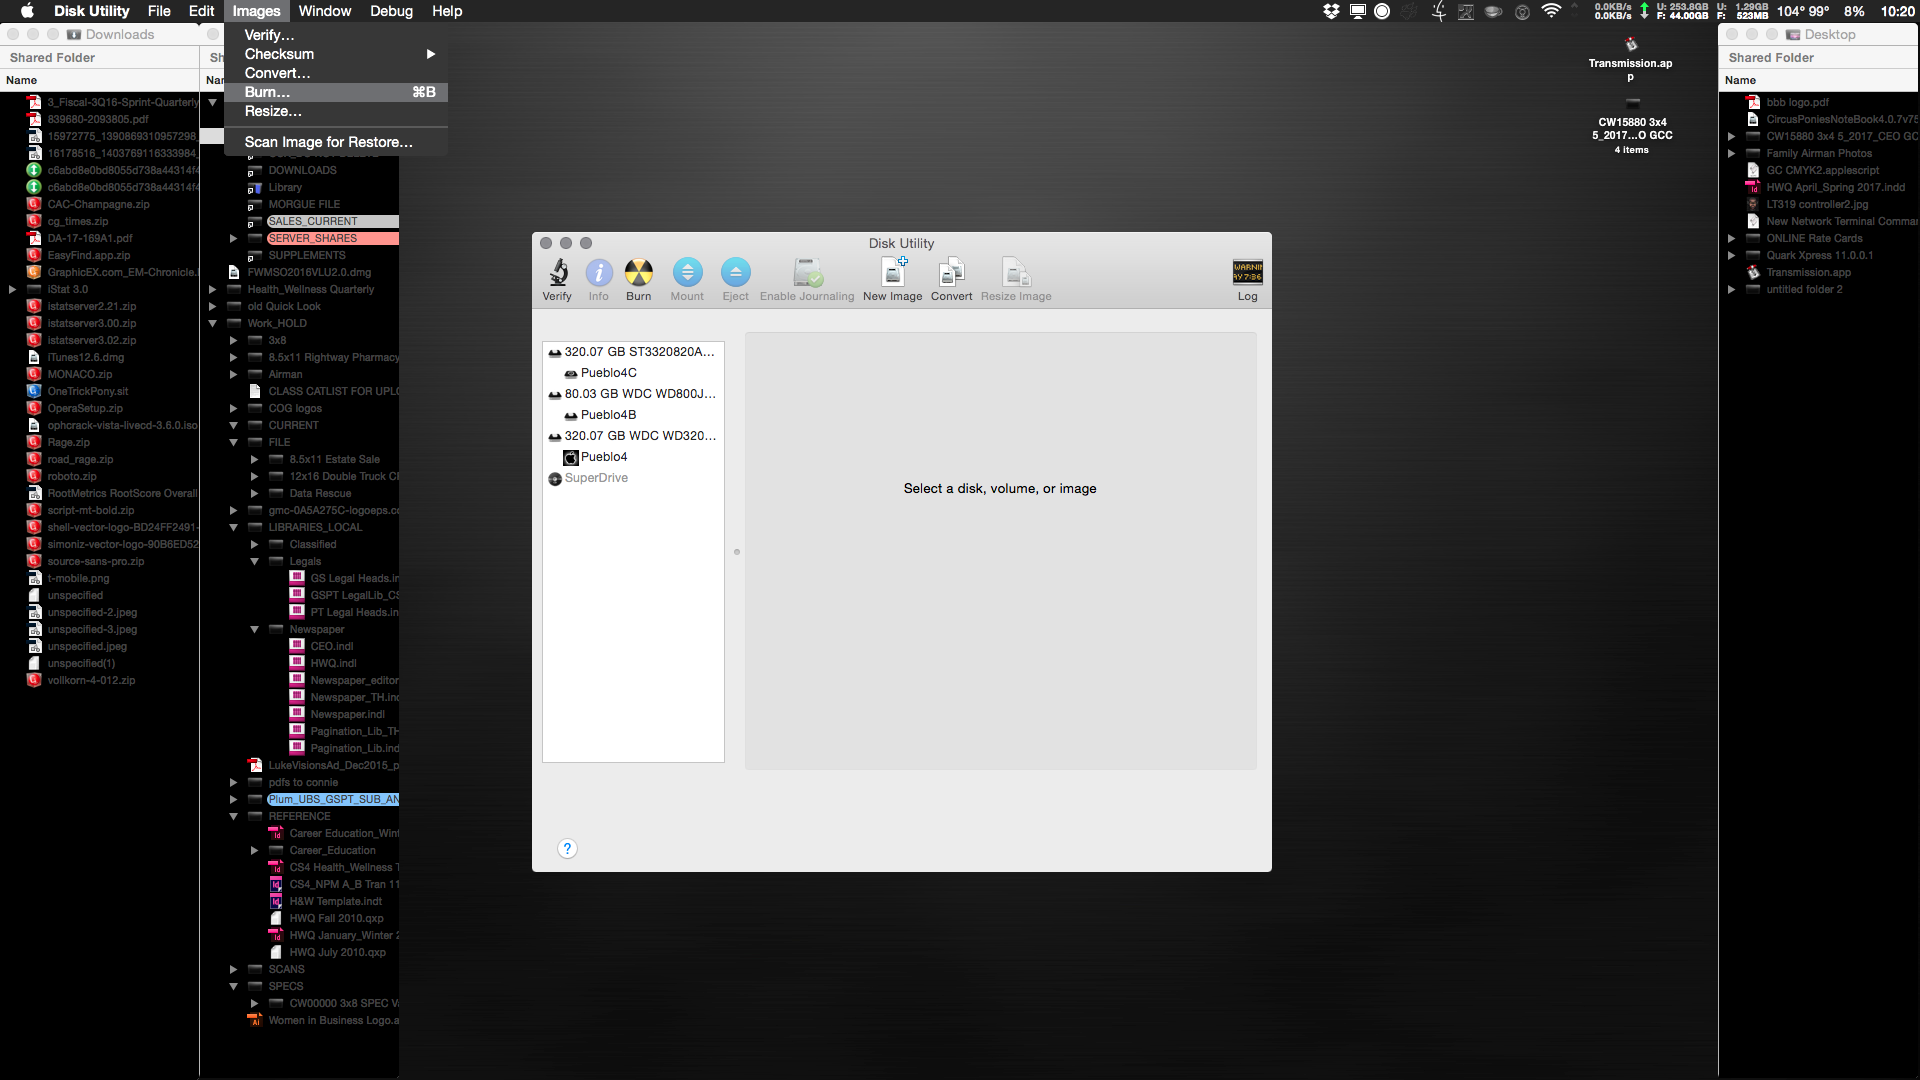Select iTunes12.6.dmg in Downloads window
Viewport: 1920px width, 1080px height.
[86, 357]
